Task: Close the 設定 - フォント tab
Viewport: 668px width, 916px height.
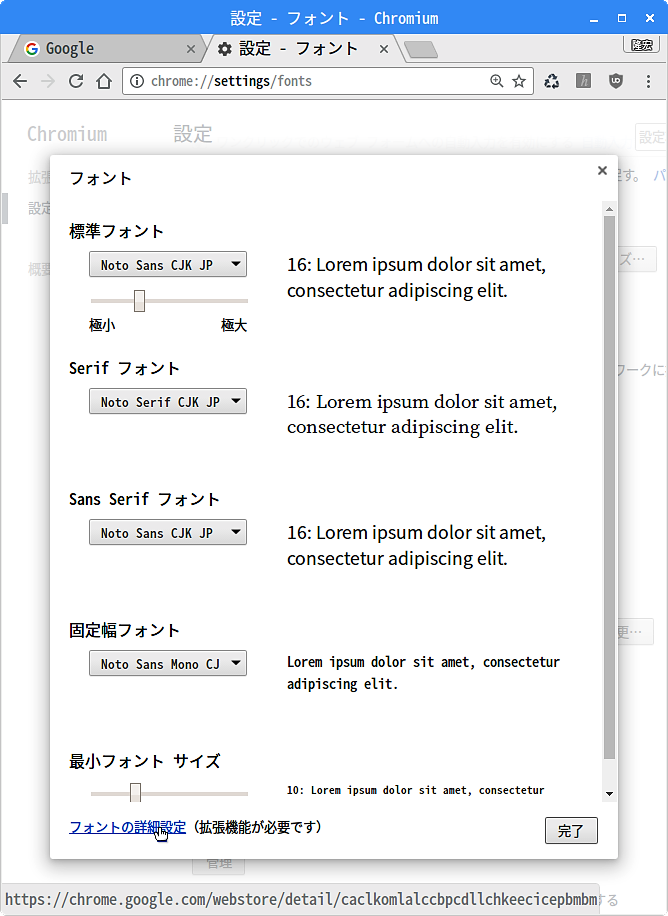Action: (x=384, y=49)
